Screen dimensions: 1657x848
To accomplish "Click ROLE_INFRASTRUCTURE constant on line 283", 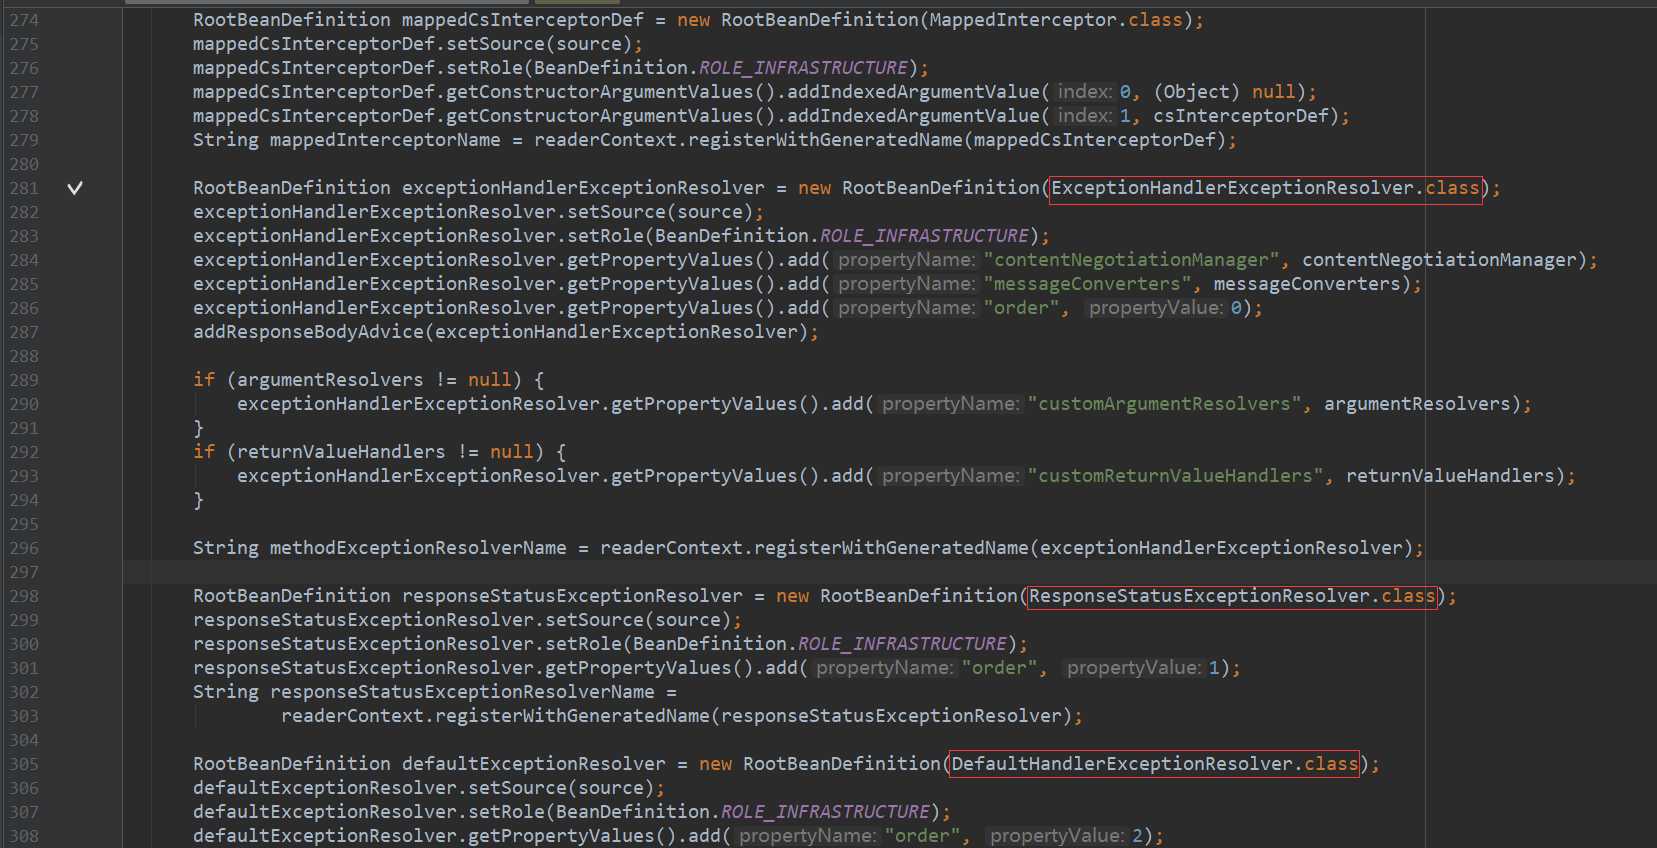I will pos(924,236).
